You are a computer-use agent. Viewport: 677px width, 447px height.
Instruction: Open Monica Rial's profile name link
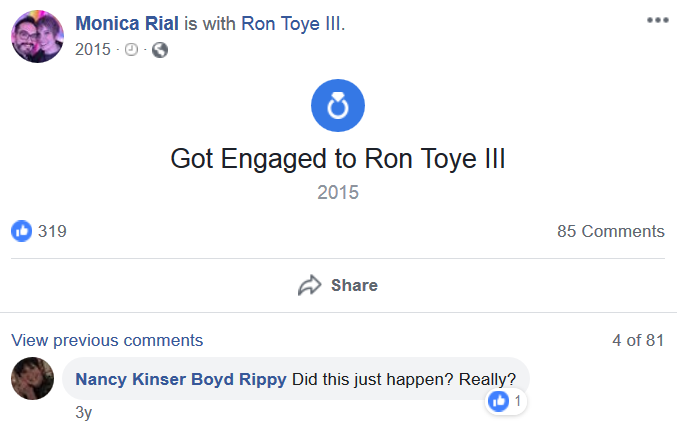click(127, 23)
